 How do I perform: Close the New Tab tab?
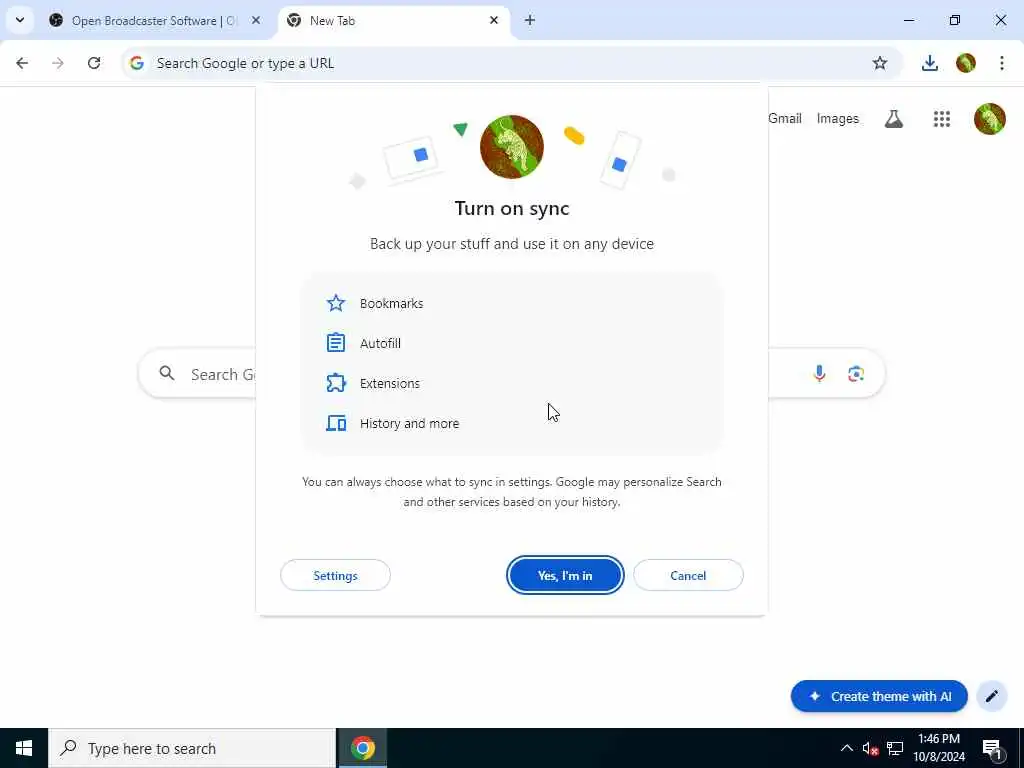point(494,20)
